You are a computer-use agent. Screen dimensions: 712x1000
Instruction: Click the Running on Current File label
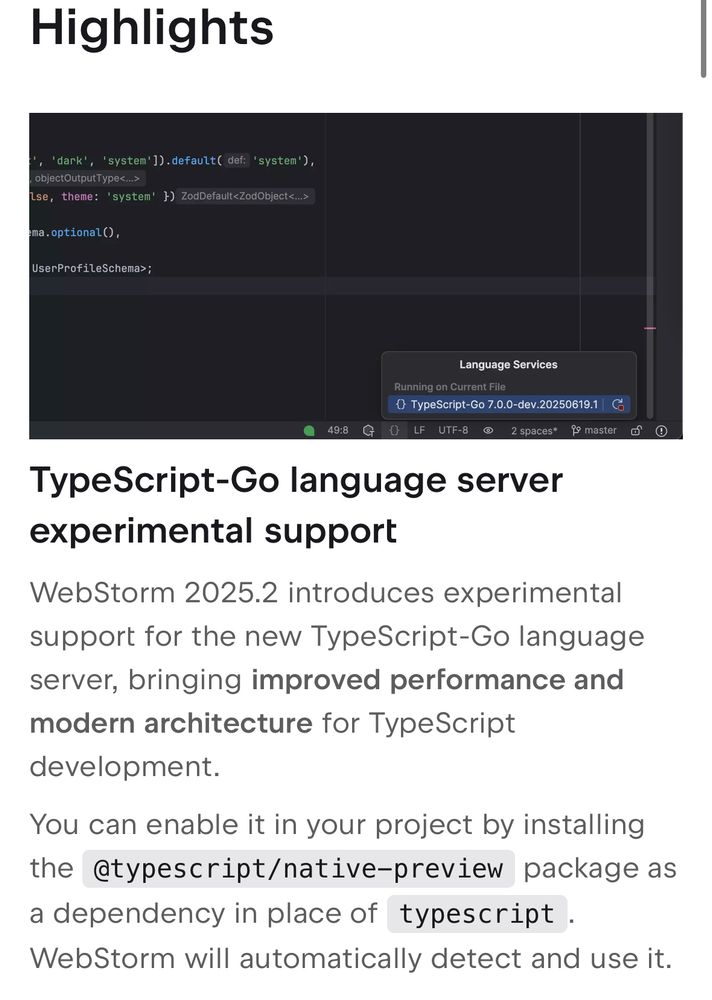(x=450, y=386)
